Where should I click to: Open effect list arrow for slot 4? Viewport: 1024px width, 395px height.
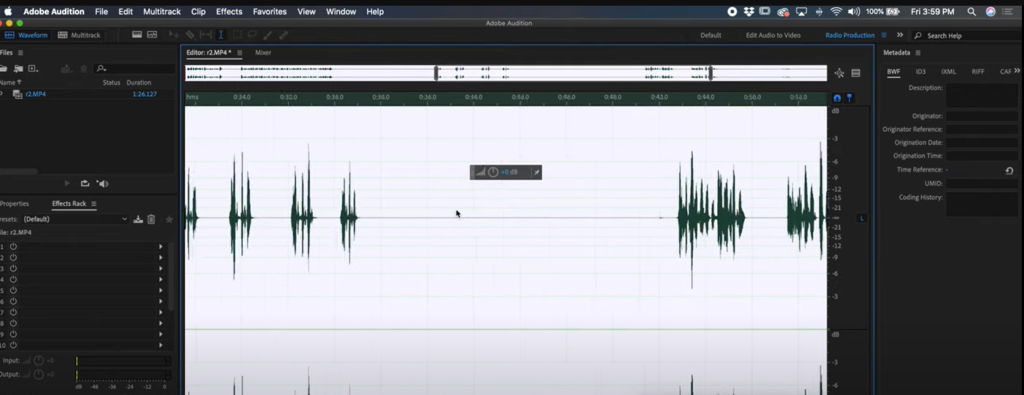(x=161, y=279)
